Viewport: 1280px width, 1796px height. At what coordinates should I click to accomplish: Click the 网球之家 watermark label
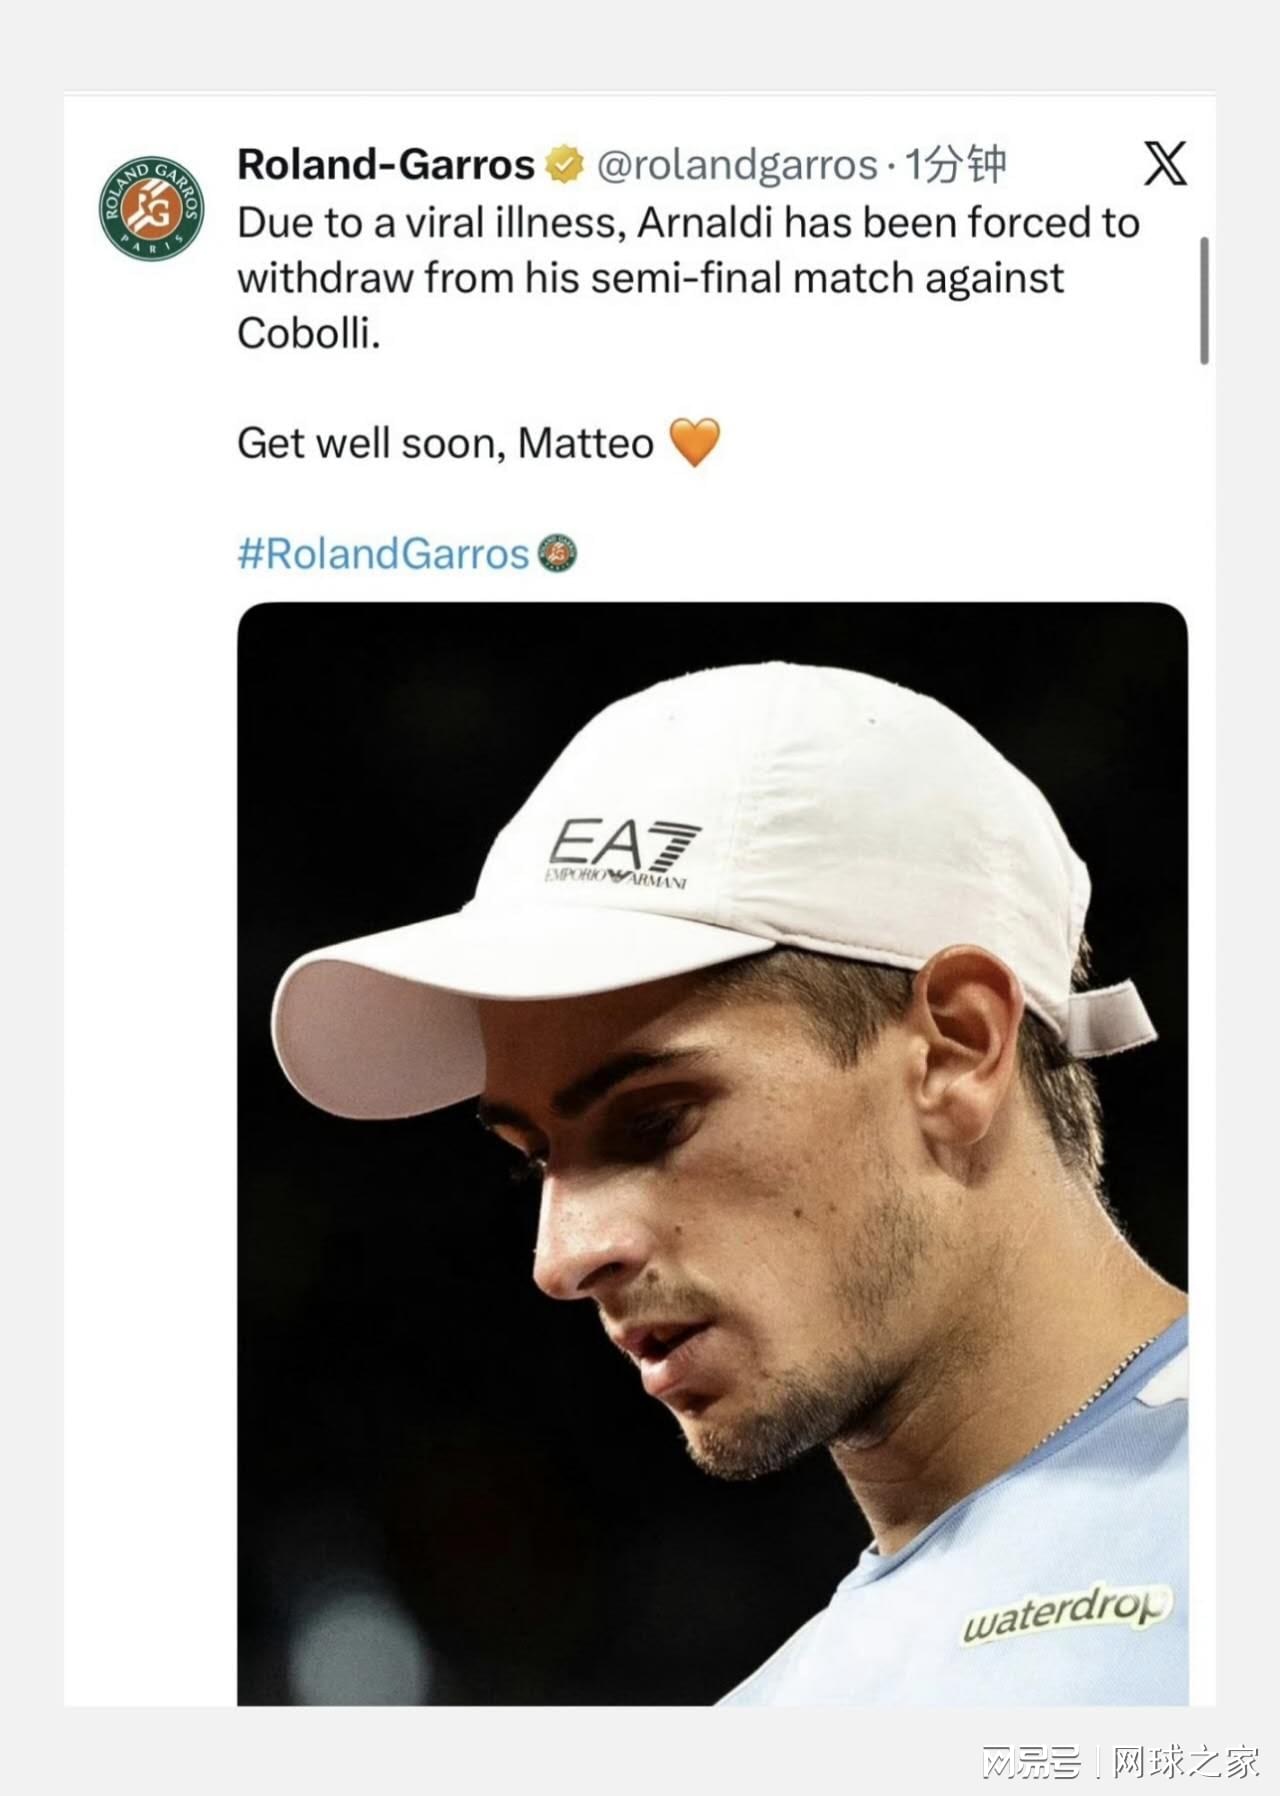tap(1187, 1761)
